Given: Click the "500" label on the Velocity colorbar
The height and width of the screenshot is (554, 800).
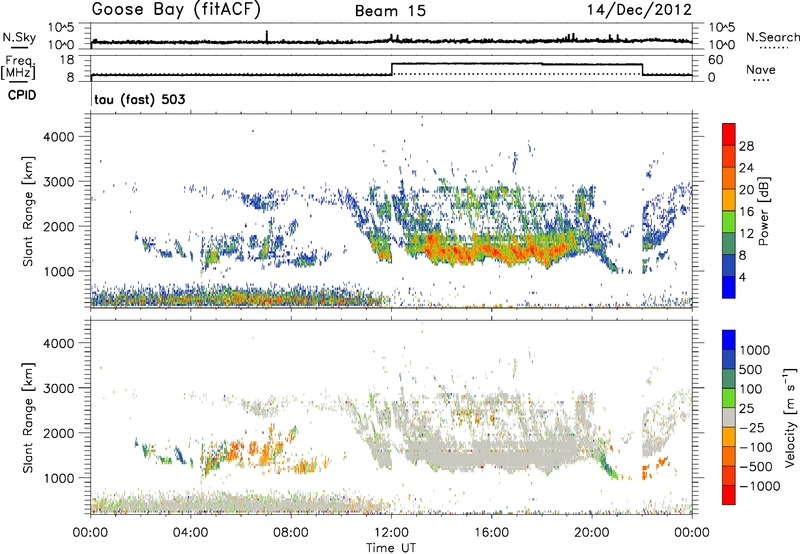Looking at the screenshot, I should (751, 369).
